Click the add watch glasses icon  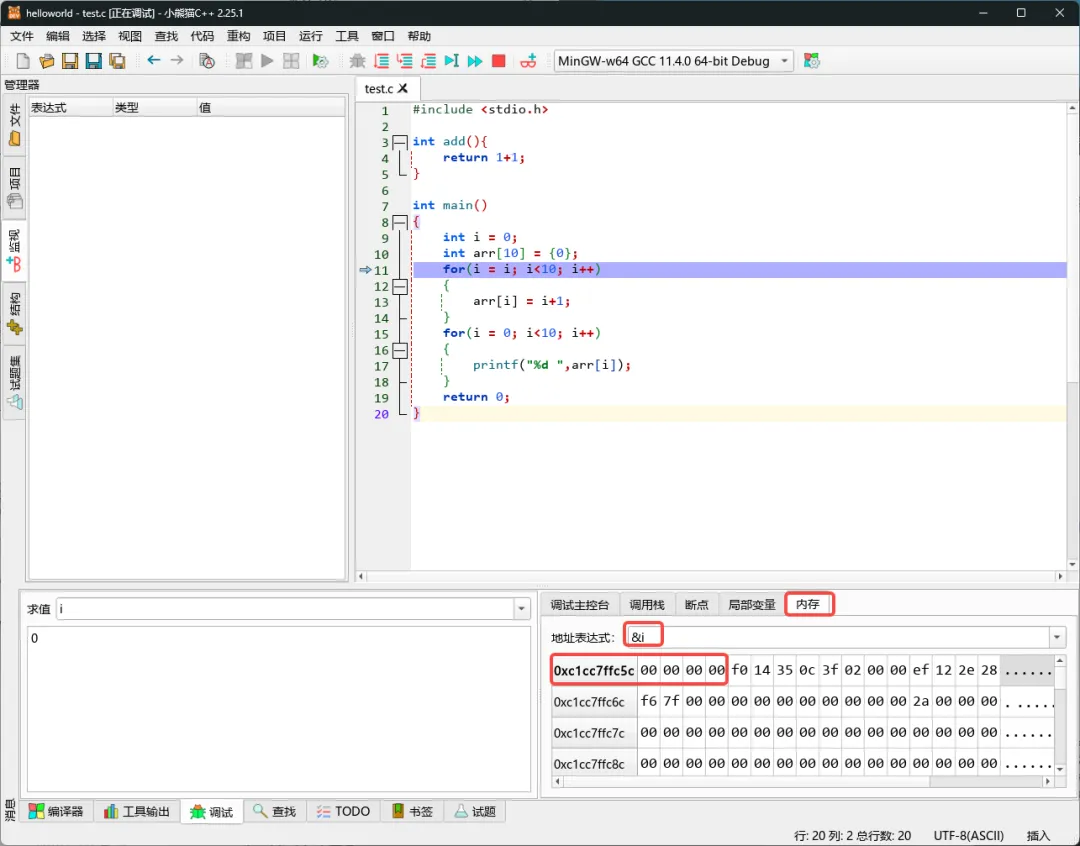529,61
